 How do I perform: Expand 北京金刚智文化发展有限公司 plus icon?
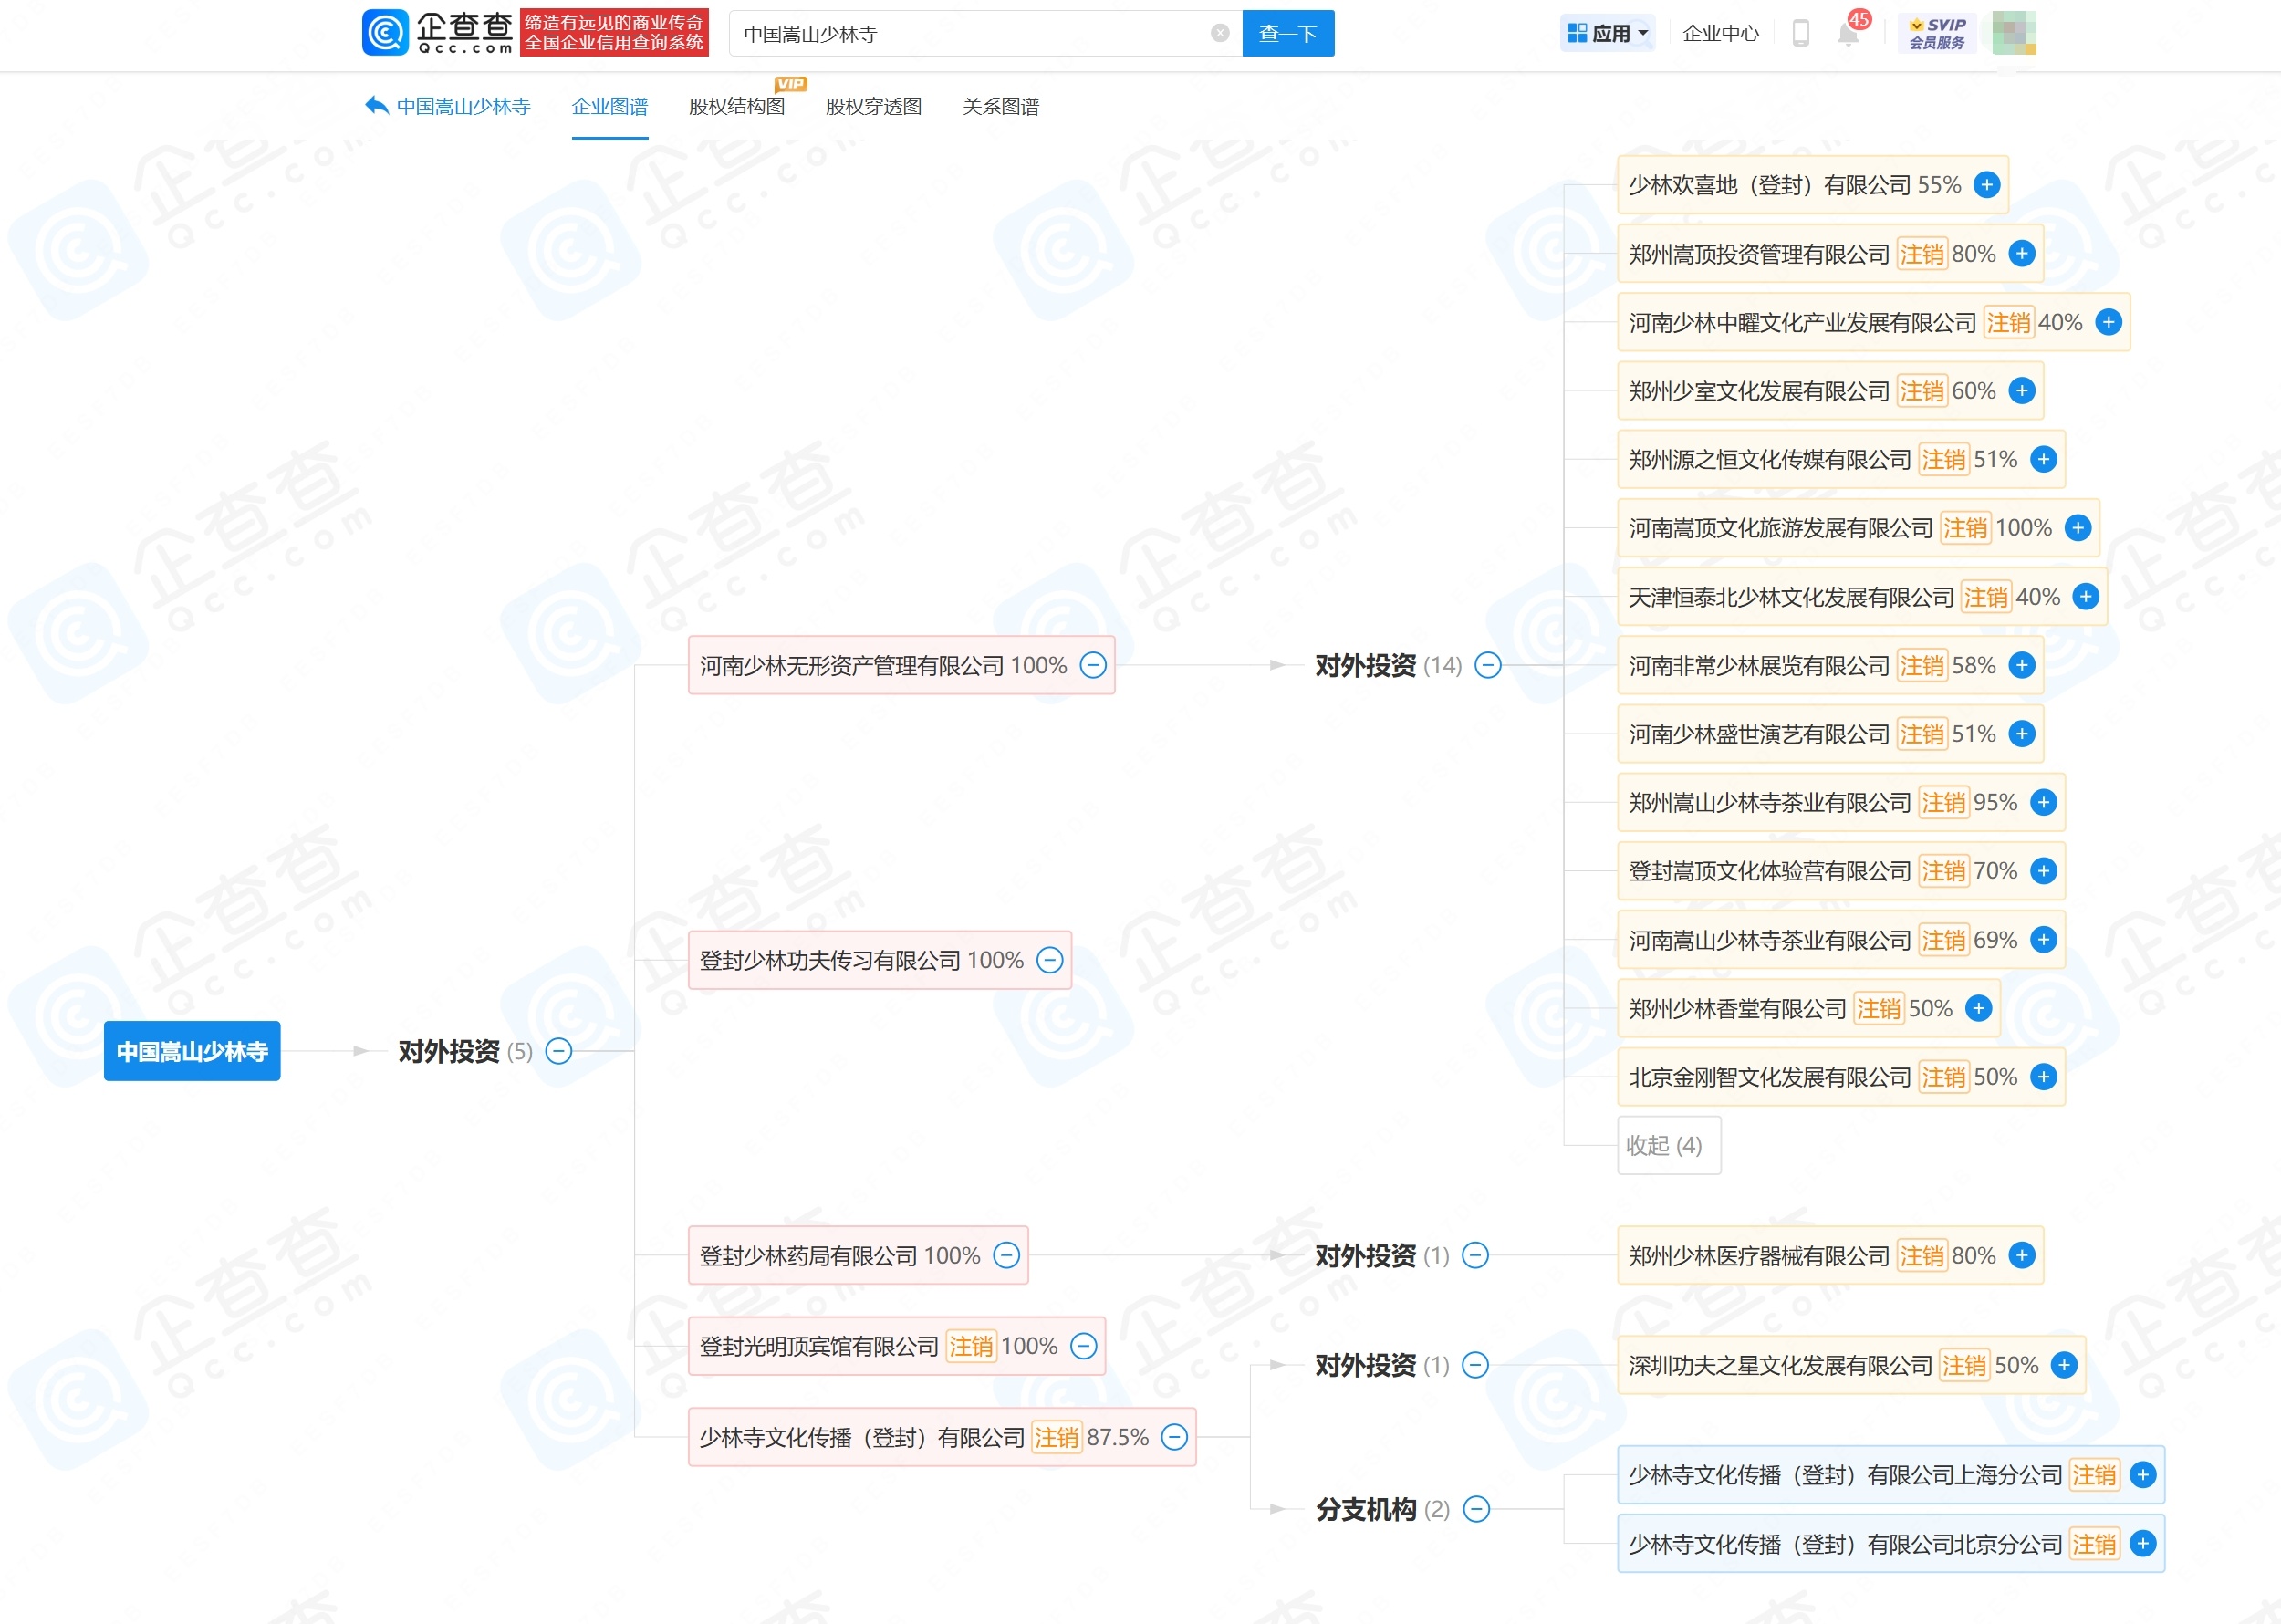(2043, 1077)
